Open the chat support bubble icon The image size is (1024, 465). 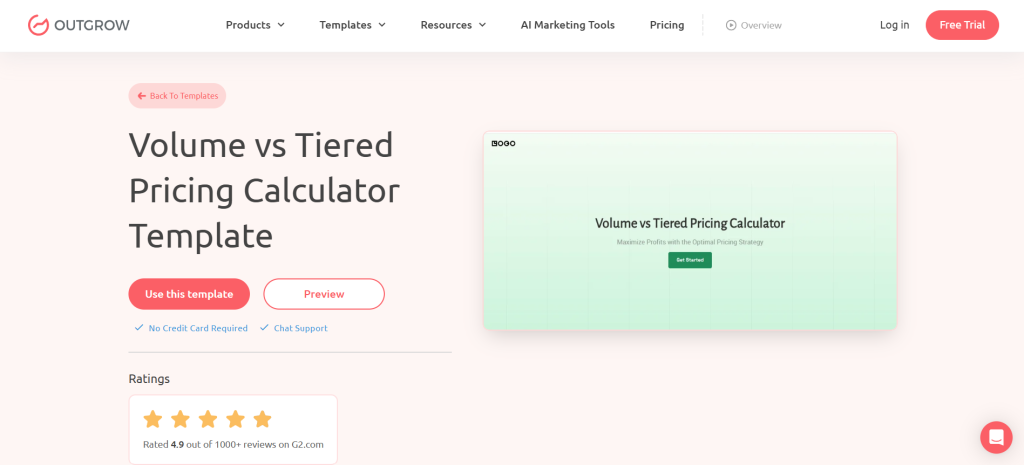point(996,437)
